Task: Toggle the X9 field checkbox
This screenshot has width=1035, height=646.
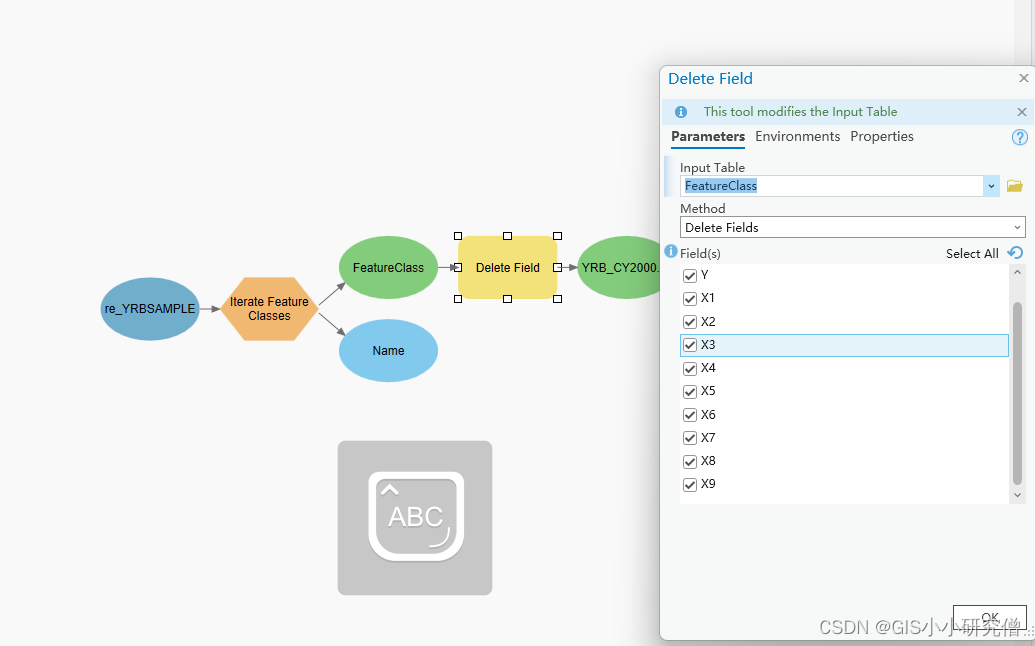Action: [690, 485]
